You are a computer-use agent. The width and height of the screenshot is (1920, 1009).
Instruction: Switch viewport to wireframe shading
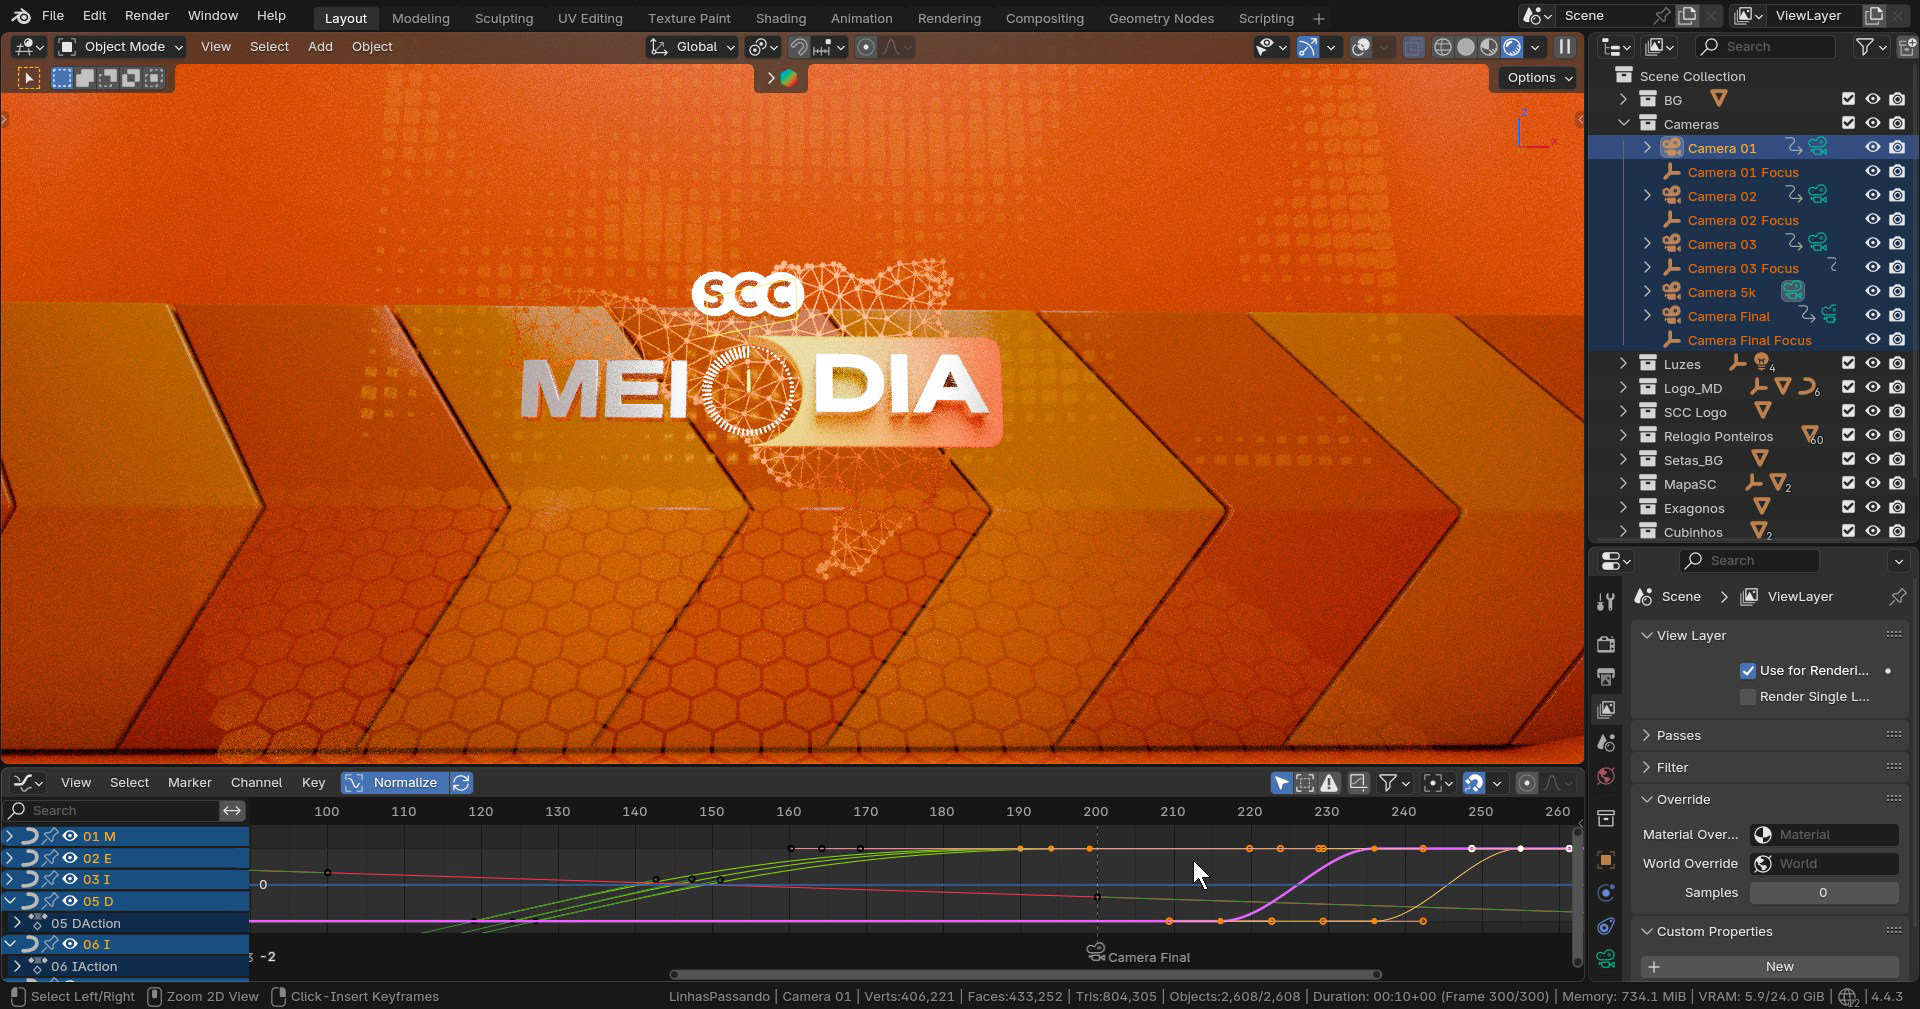1442,47
